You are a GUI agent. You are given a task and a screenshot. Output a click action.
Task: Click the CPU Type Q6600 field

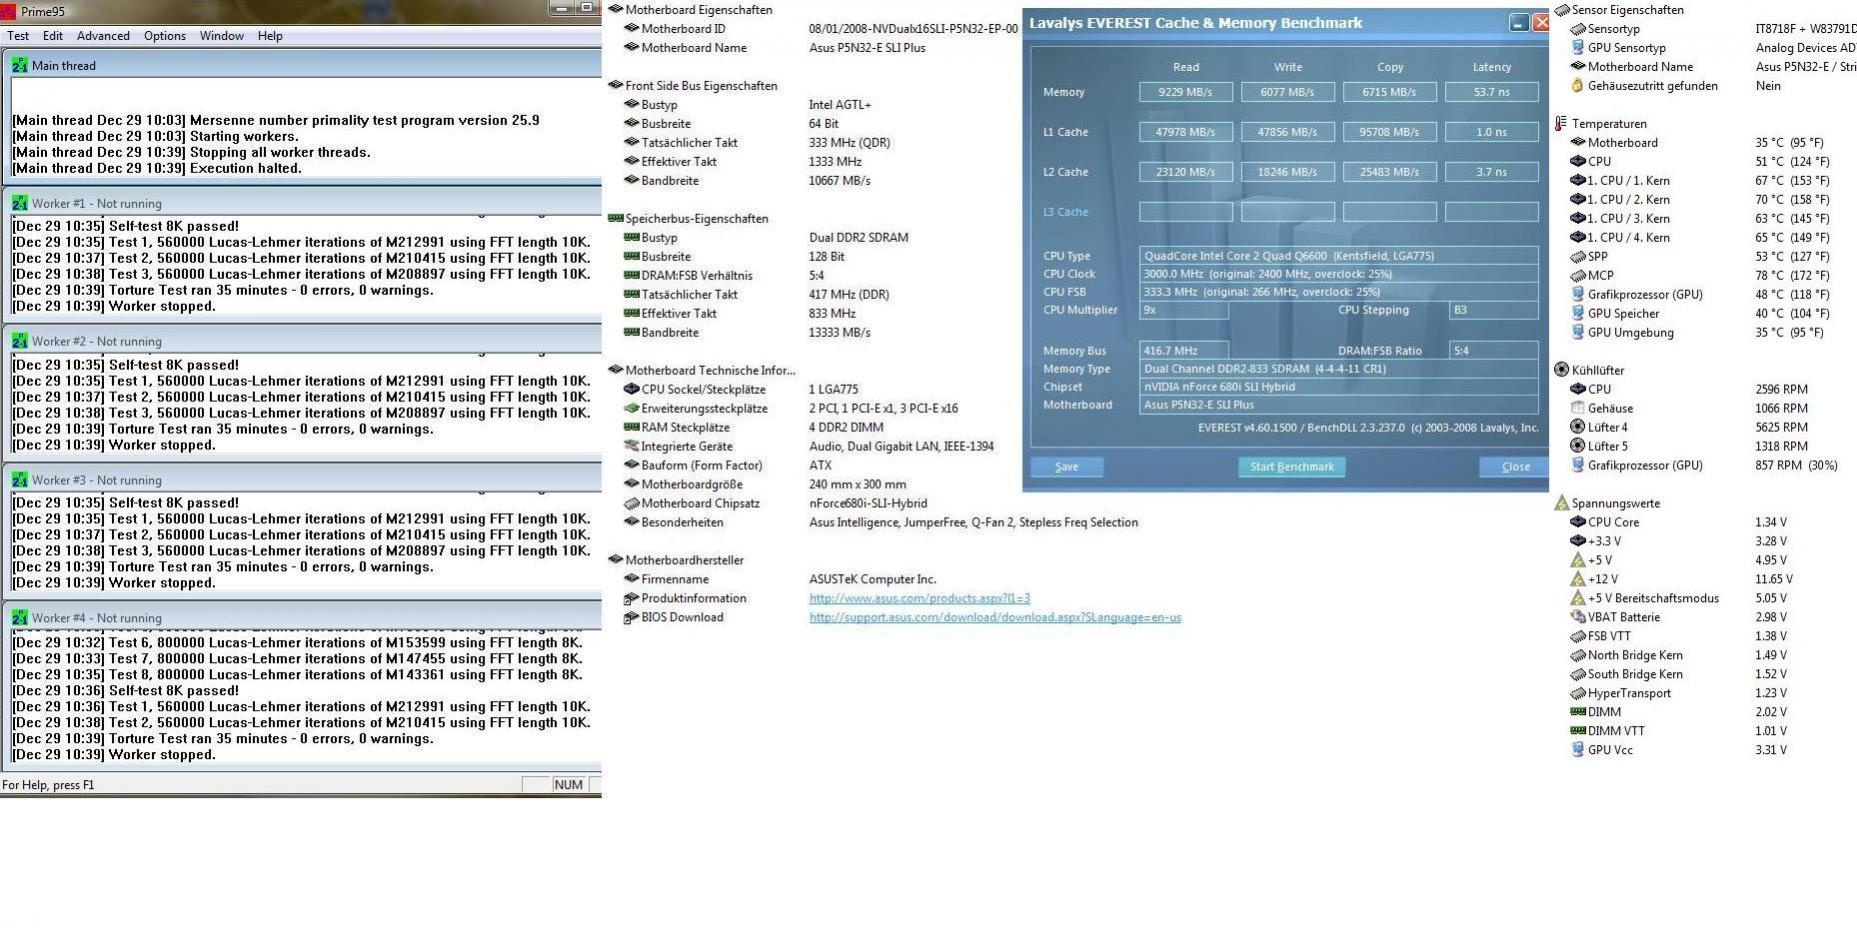click(x=1339, y=256)
